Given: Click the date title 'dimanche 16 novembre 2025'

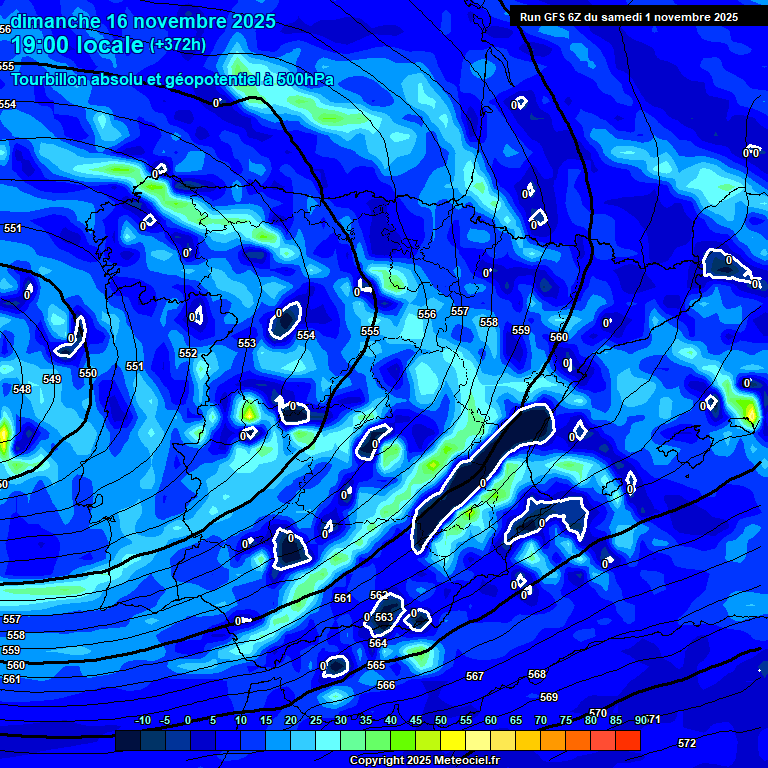Looking at the screenshot, I should click(x=143, y=22).
